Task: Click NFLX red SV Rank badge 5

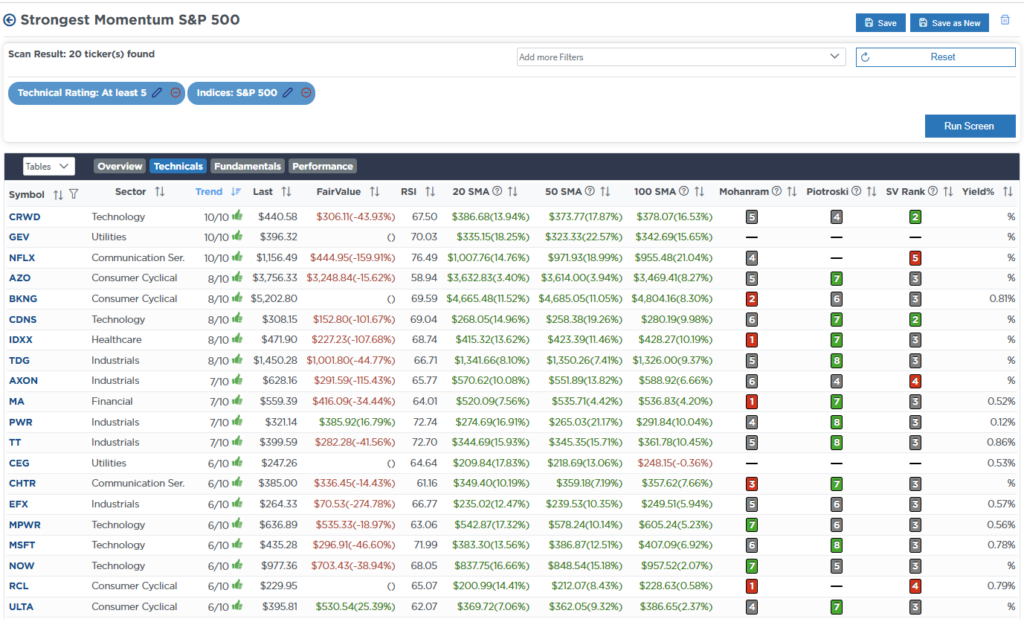Action: click(915, 258)
